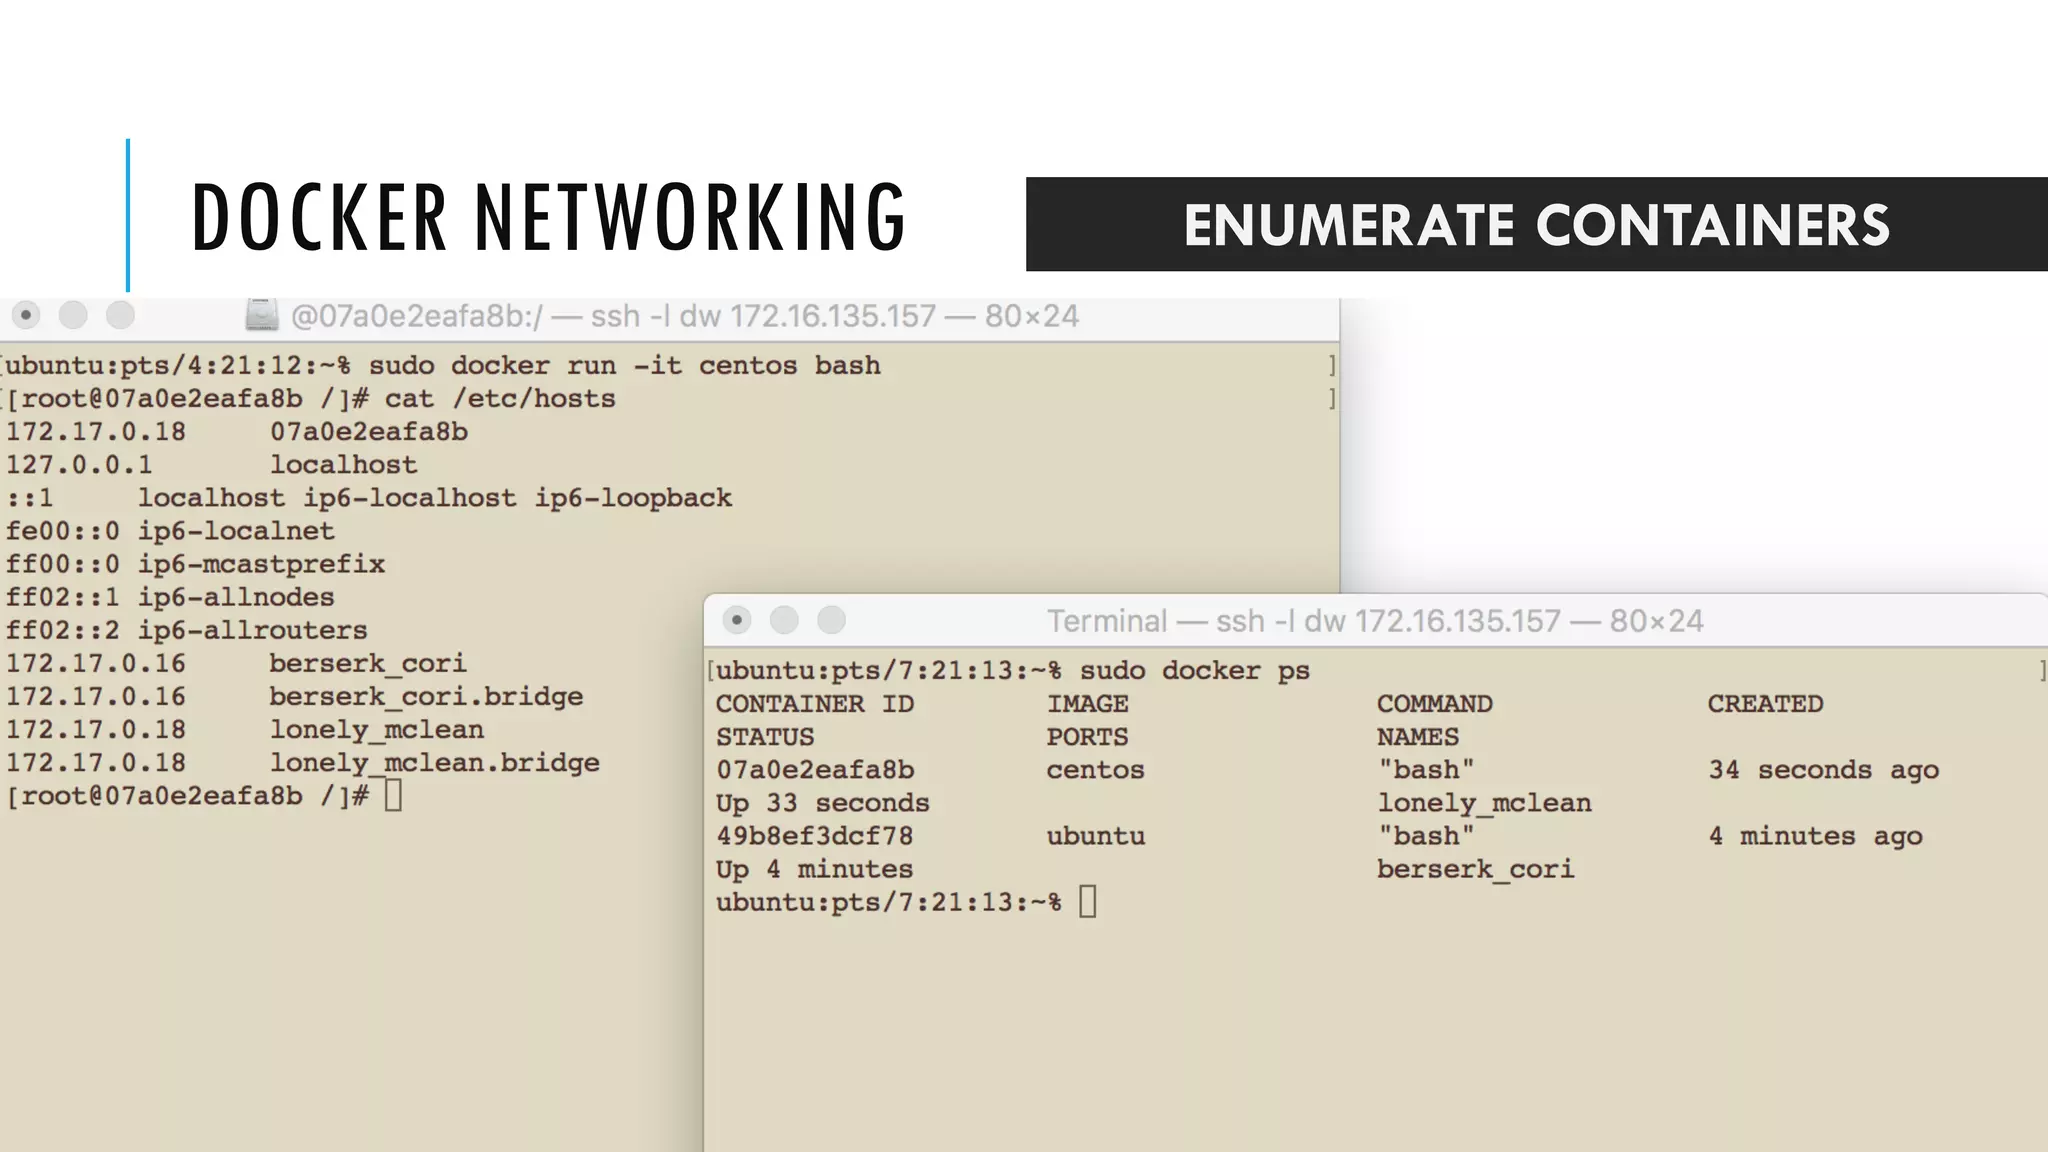The height and width of the screenshot is (1152, 2048).
Task: Click the 'fe00::0 ip6-localnet' line
Action: coord(170,531)
